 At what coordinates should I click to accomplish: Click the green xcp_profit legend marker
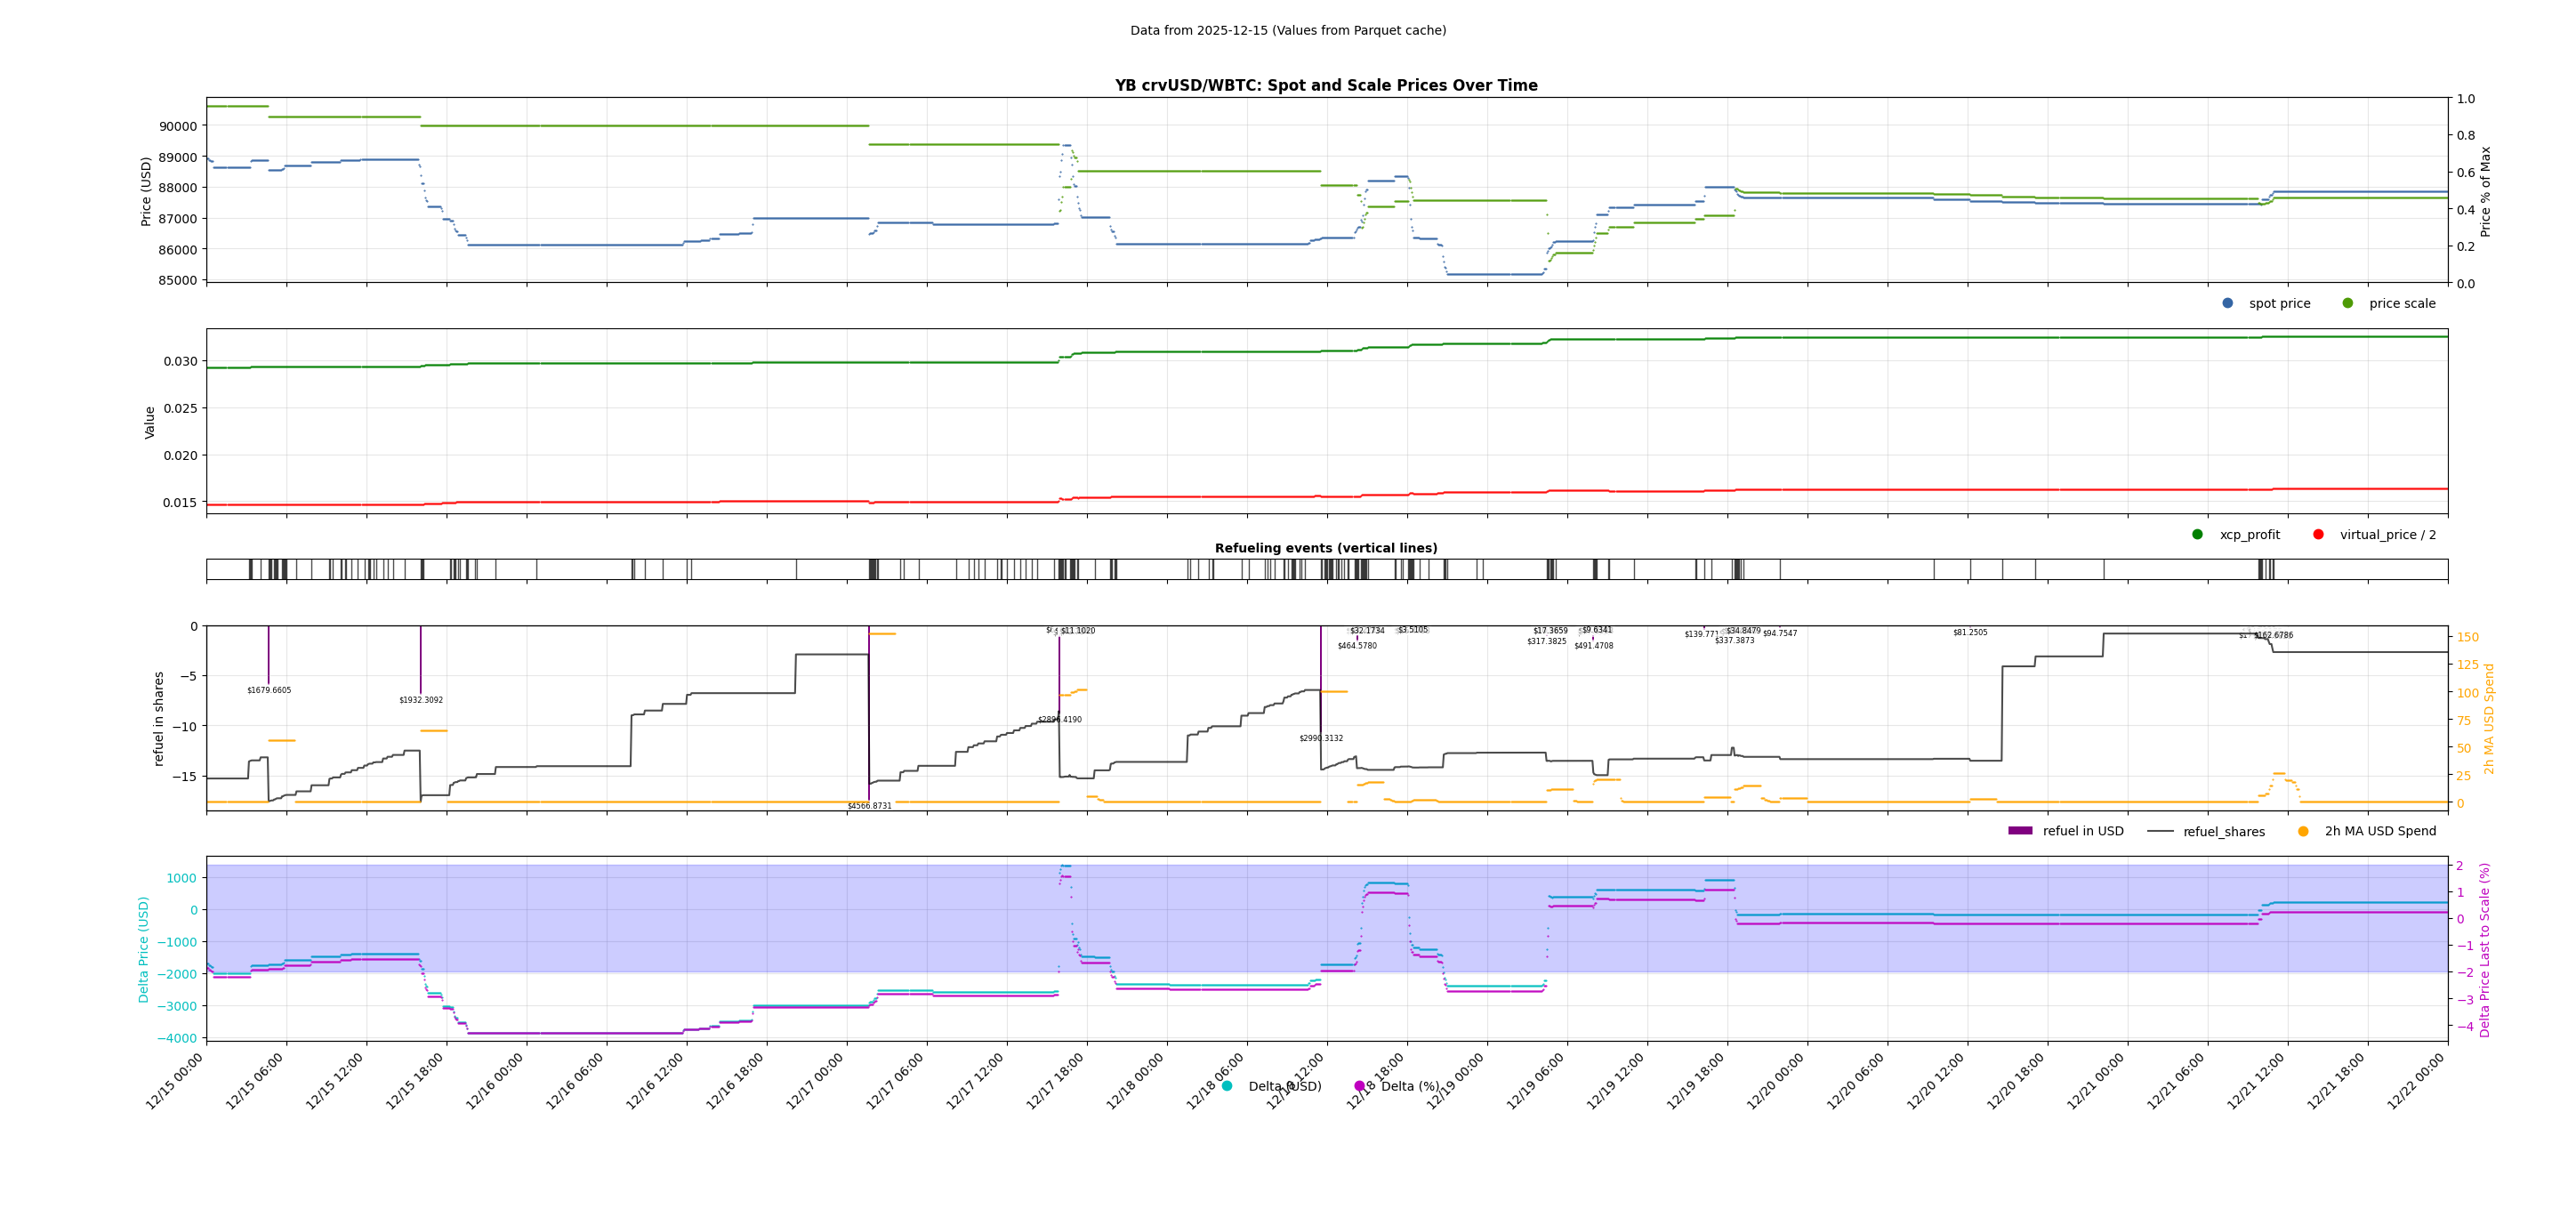[x=2197, y=534]
